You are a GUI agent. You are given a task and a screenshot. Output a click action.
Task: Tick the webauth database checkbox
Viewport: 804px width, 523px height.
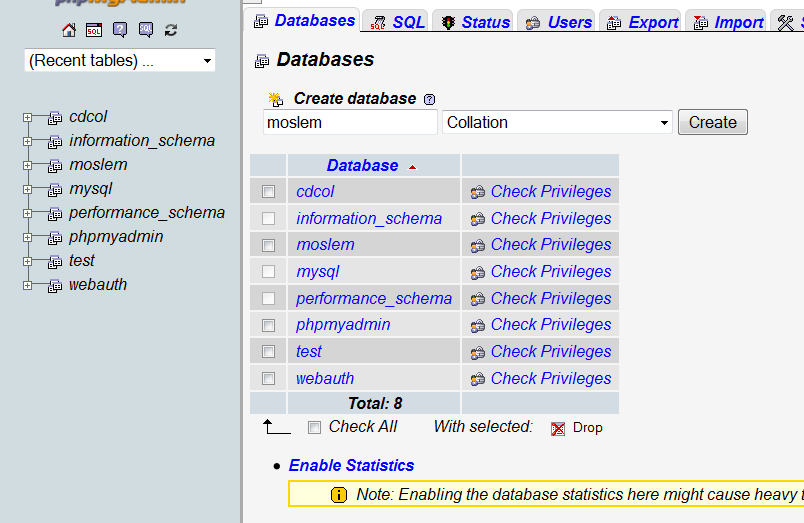(x=268, y=379)
